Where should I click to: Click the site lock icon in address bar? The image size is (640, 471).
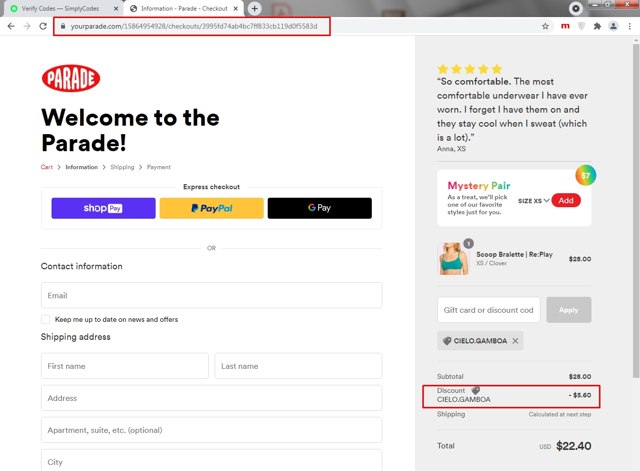point(62,26)
